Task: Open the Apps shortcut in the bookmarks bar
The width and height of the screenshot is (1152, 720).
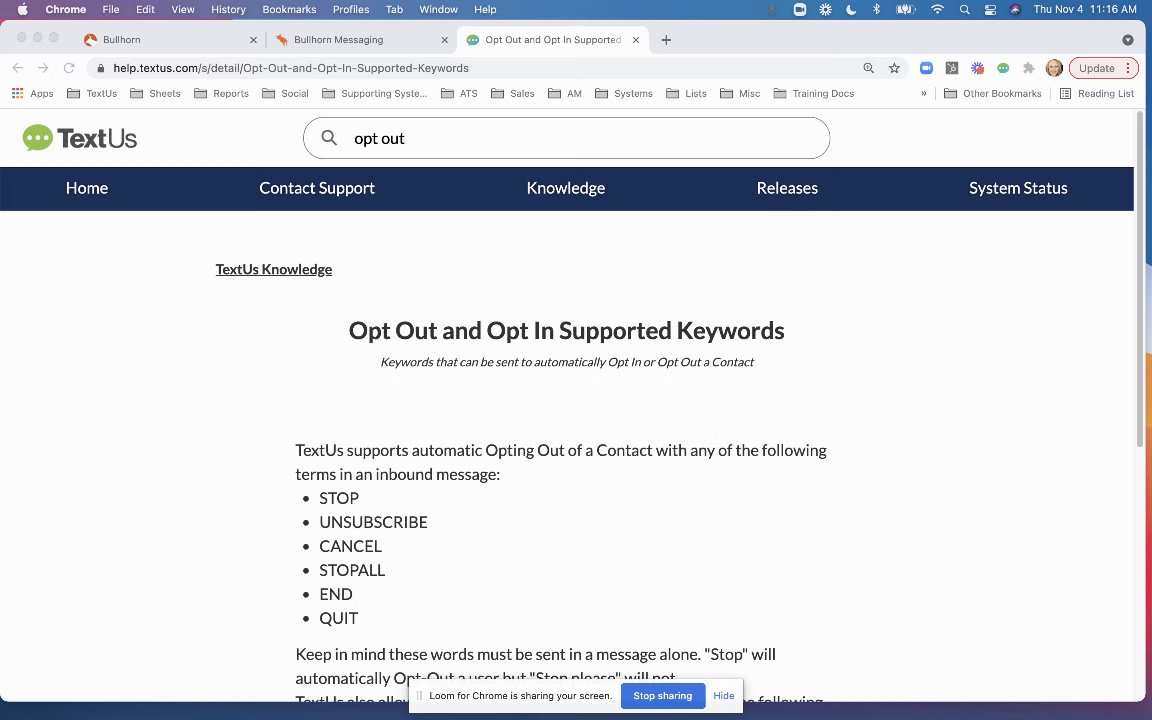Action: [32, 93]
